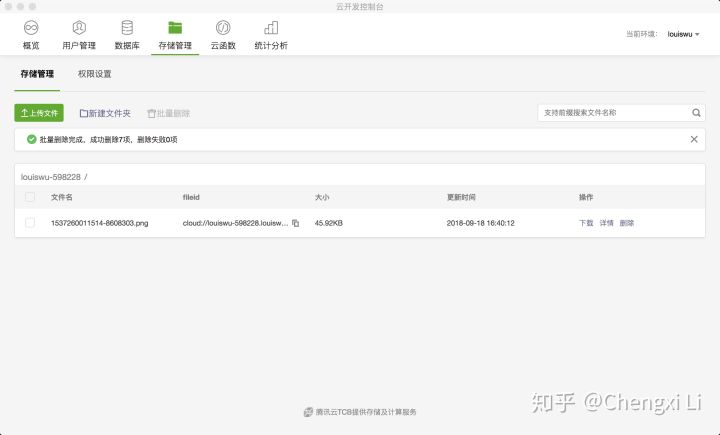Viewport: 720px width, 435px height.
Task: Click the 2018-09-18 16:40:12 update time
Action: (481, 223)
